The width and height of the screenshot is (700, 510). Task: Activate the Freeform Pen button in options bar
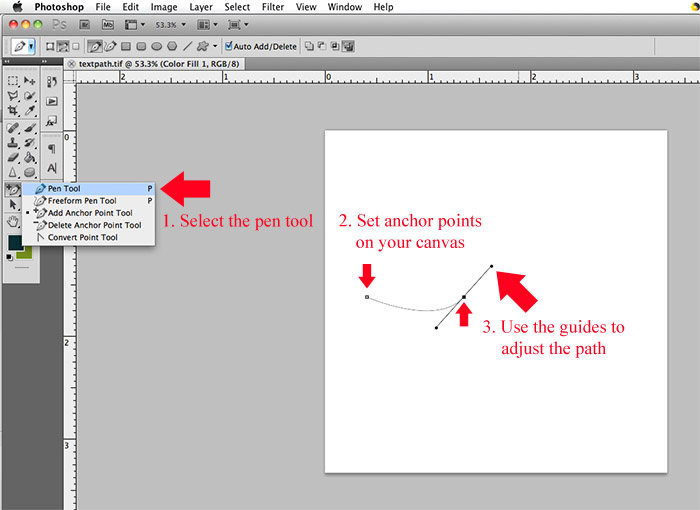[110, 46]
